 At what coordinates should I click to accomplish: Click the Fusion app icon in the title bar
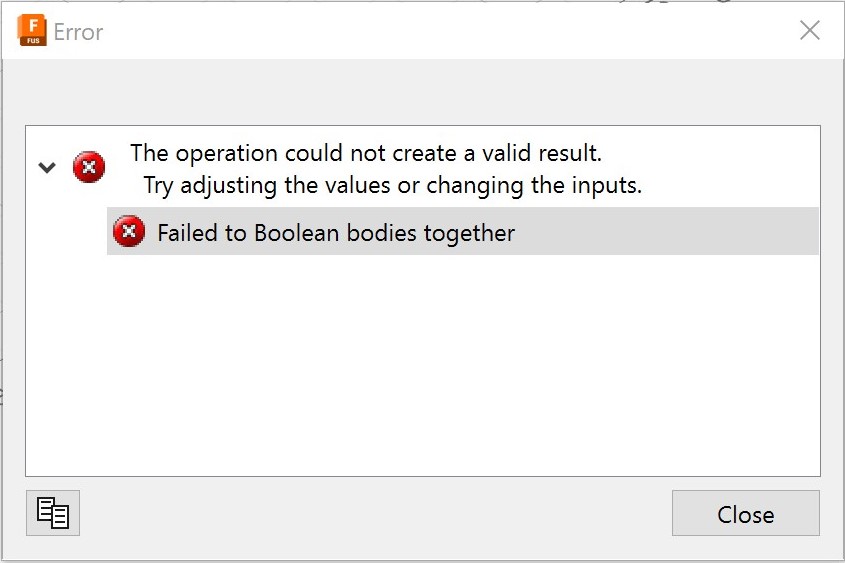(x=32, y=31)
